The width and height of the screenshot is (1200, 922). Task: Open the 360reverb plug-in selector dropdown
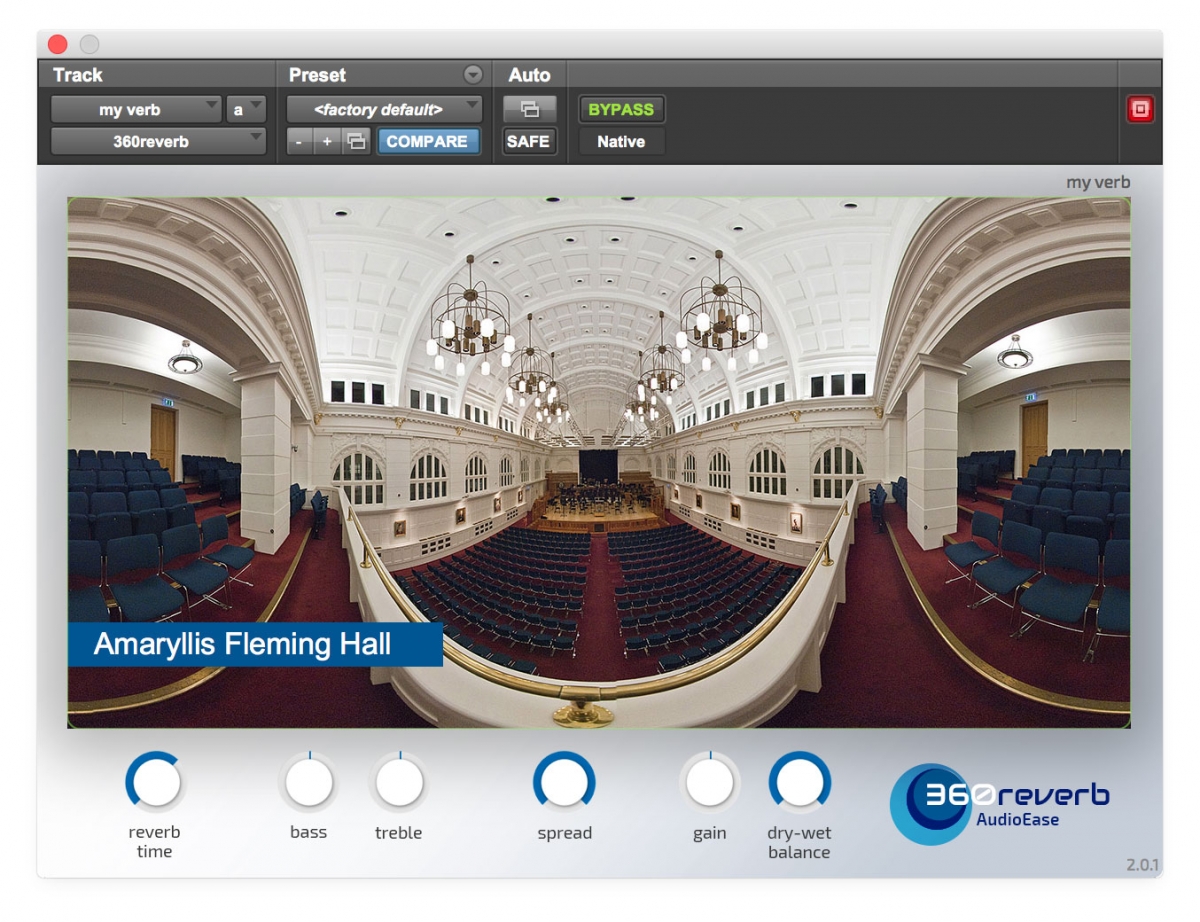(158, 141)
